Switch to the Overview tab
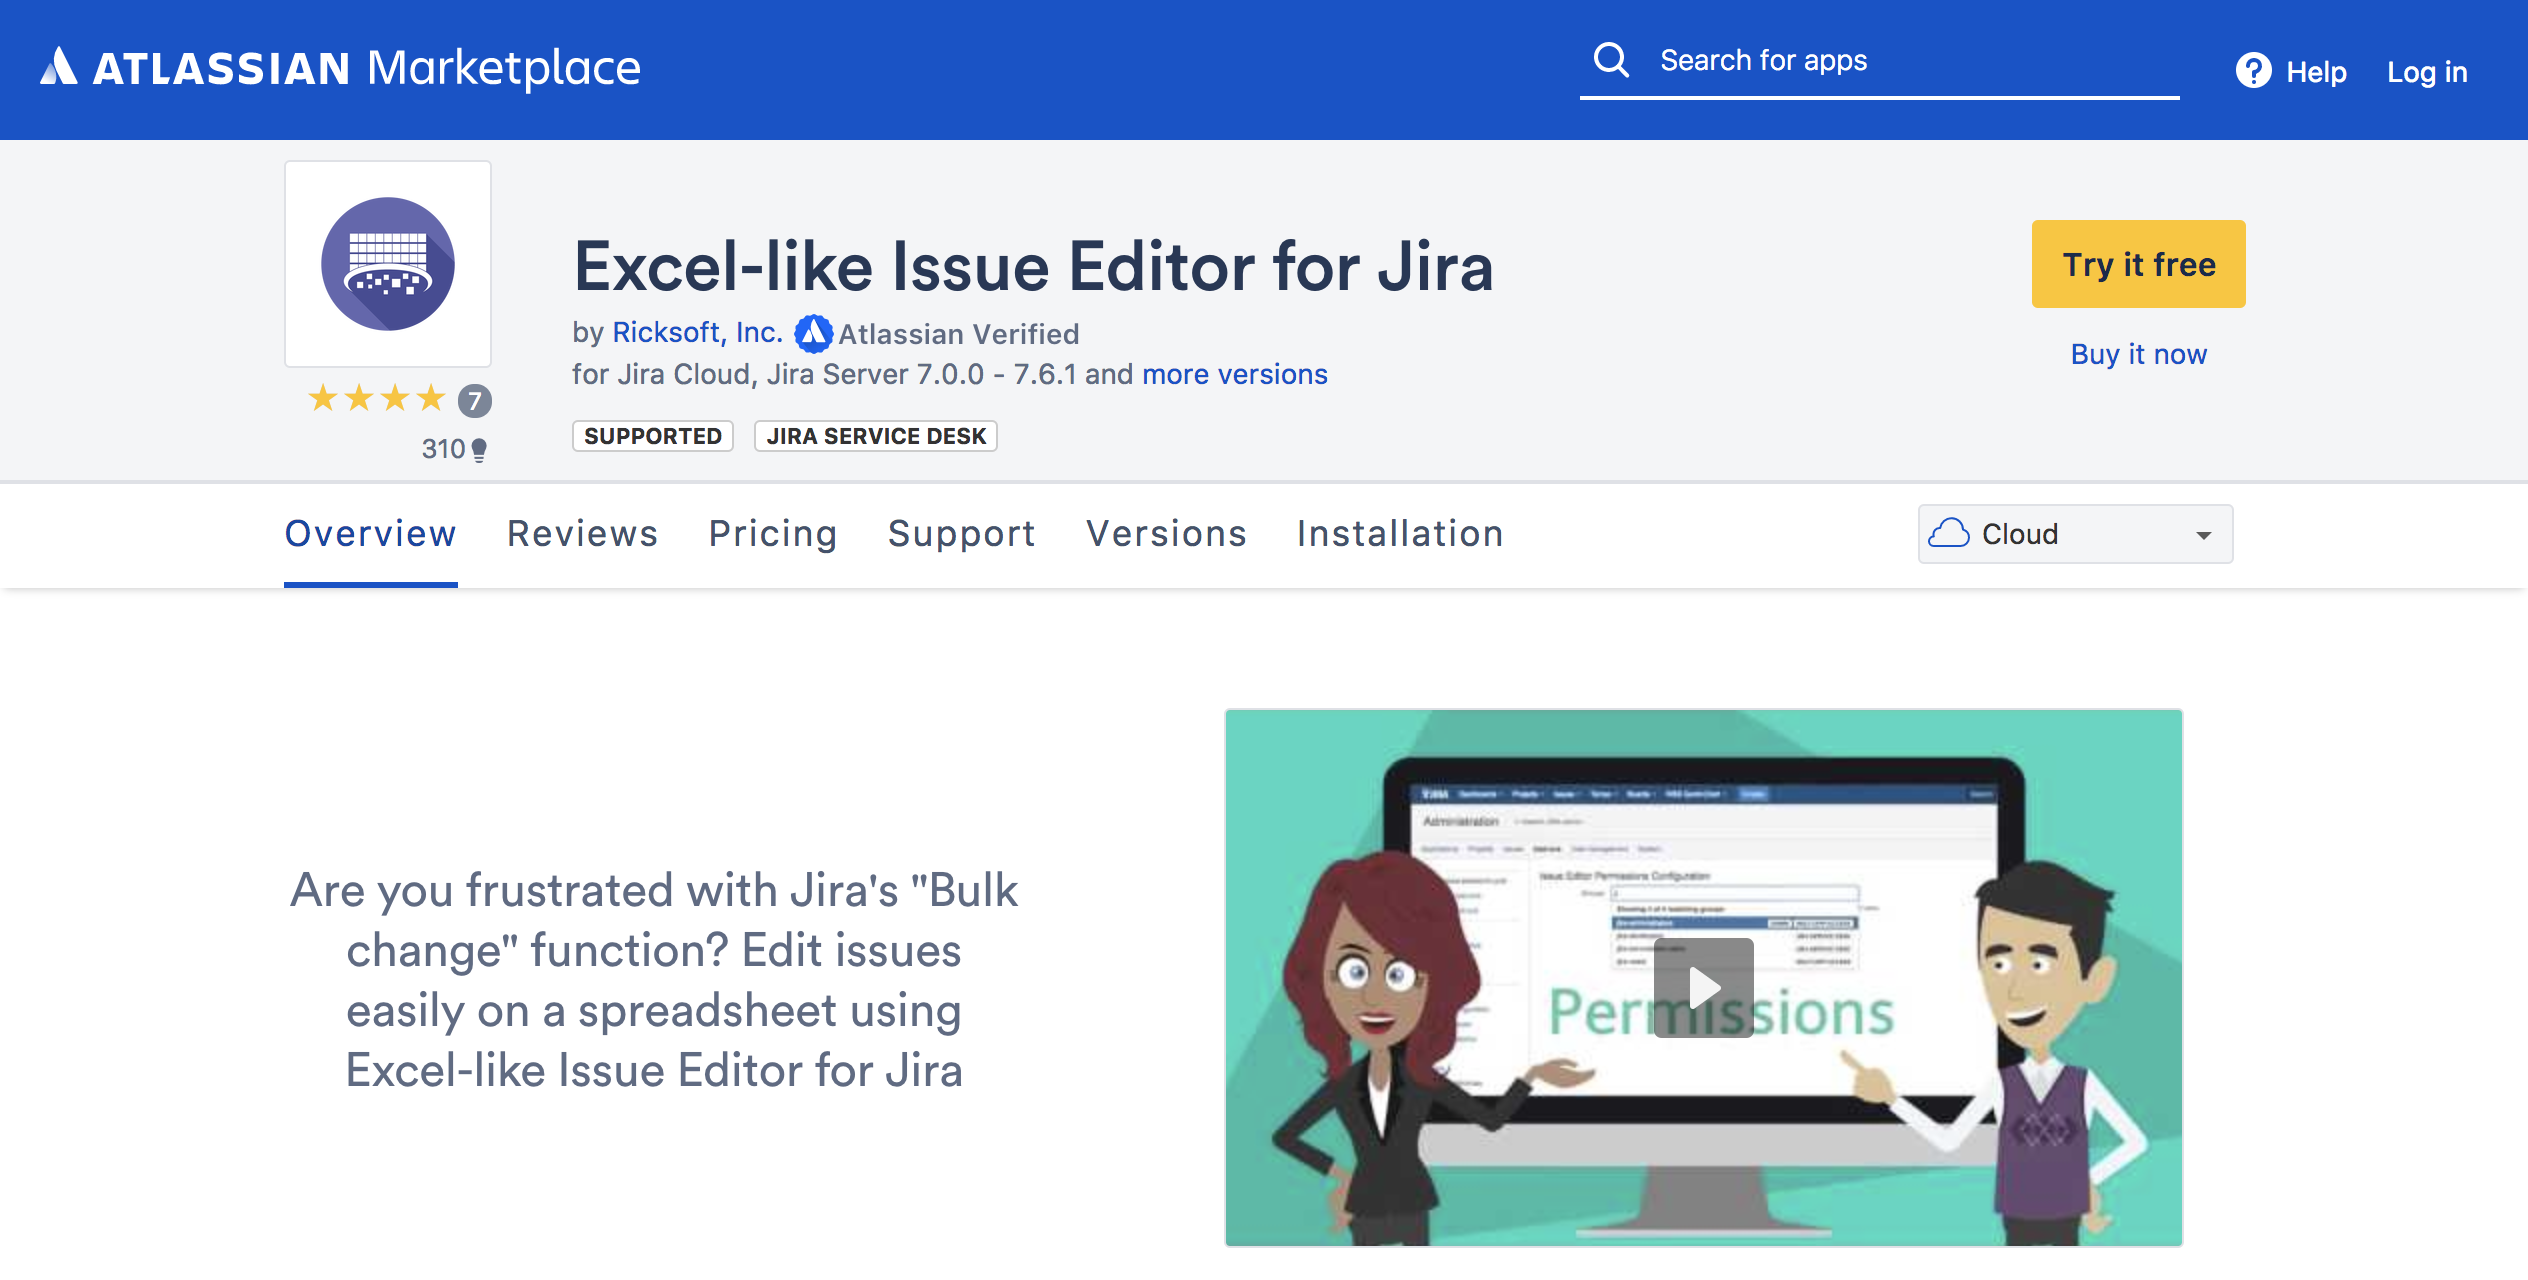The width and height of the screenshot is (2528, 1280). click(x=370, y=534)
